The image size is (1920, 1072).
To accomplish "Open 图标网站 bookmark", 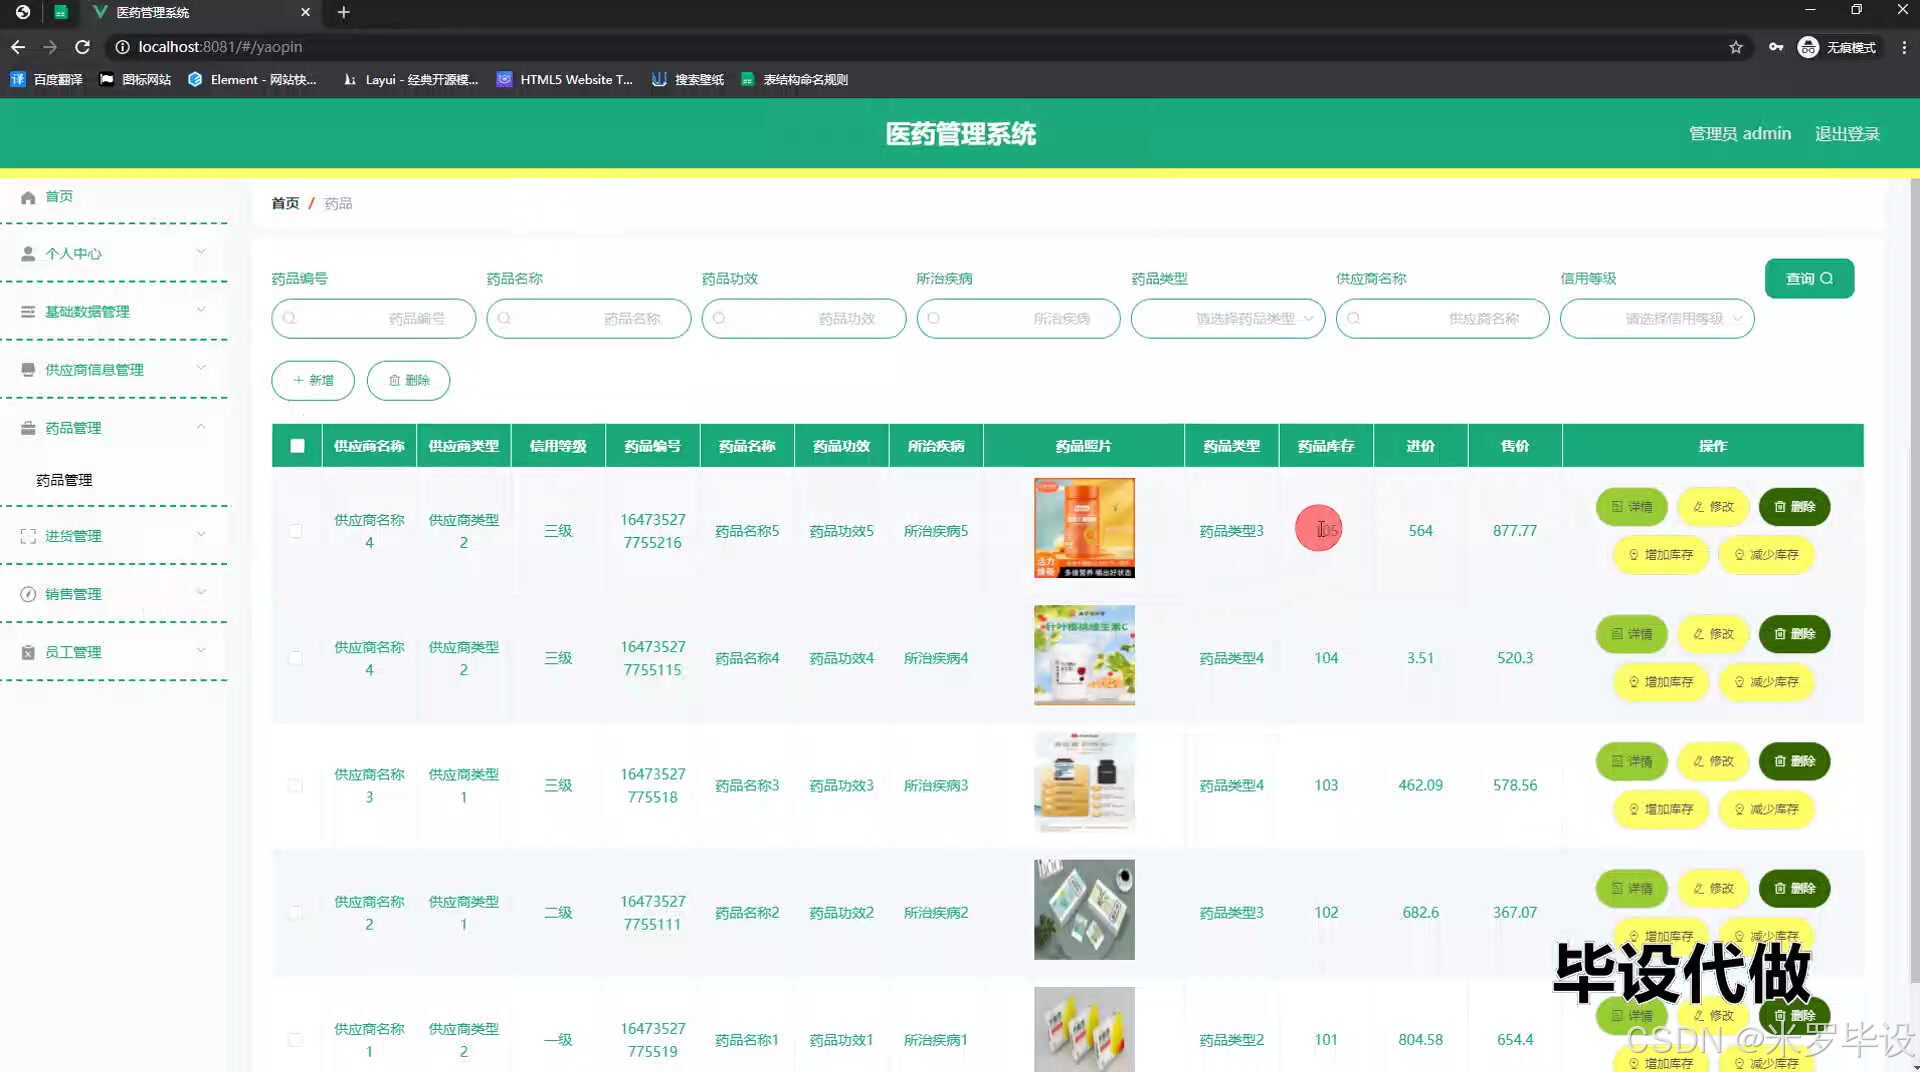I will click(x=135, y=79).
